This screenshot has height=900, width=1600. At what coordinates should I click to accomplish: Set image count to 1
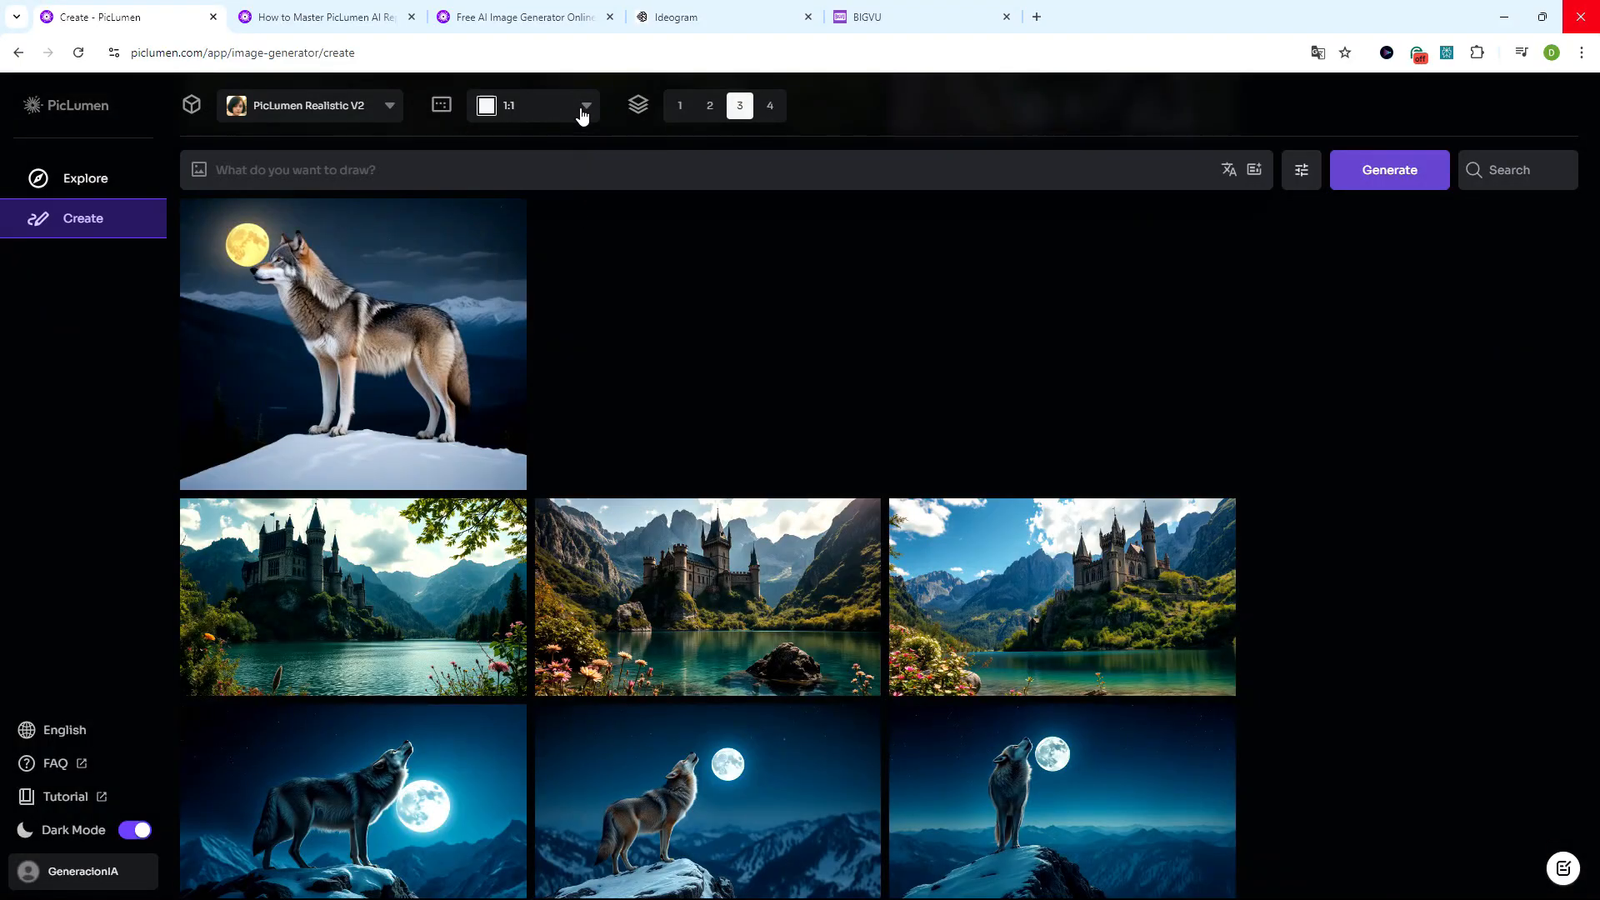click(680, 106)
